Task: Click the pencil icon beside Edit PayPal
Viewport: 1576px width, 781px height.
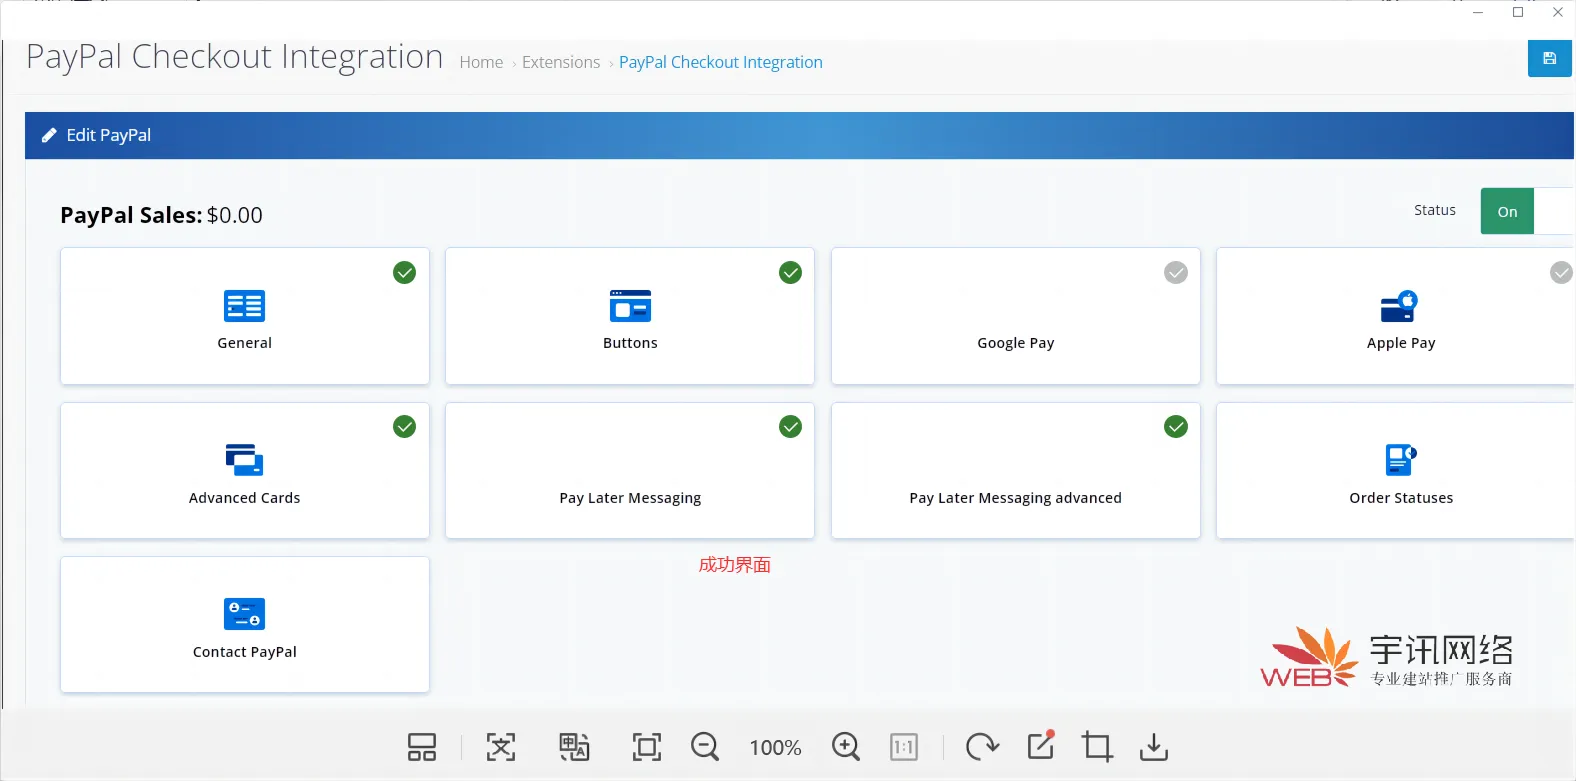Action: coord(49,135)
